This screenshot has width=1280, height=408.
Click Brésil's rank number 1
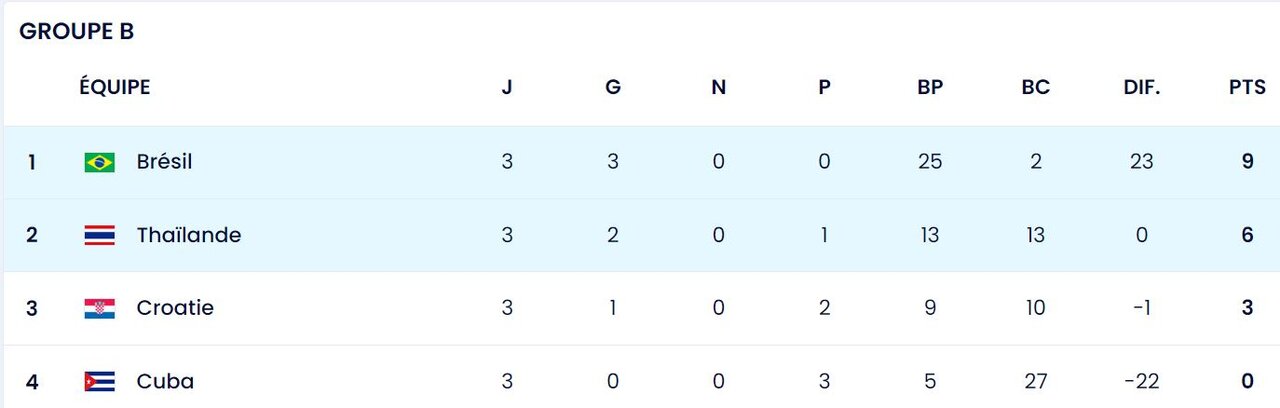(x=32, y=162)
